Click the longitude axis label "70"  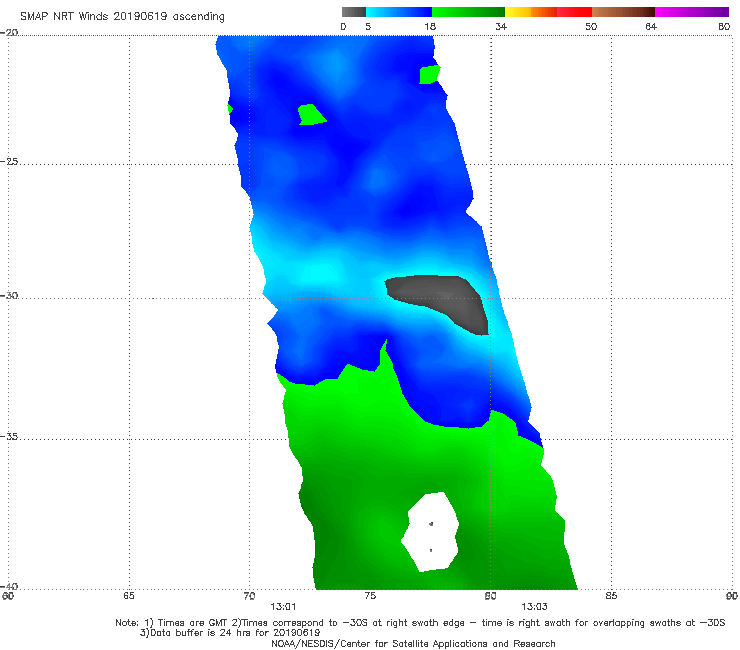point(249,596)
